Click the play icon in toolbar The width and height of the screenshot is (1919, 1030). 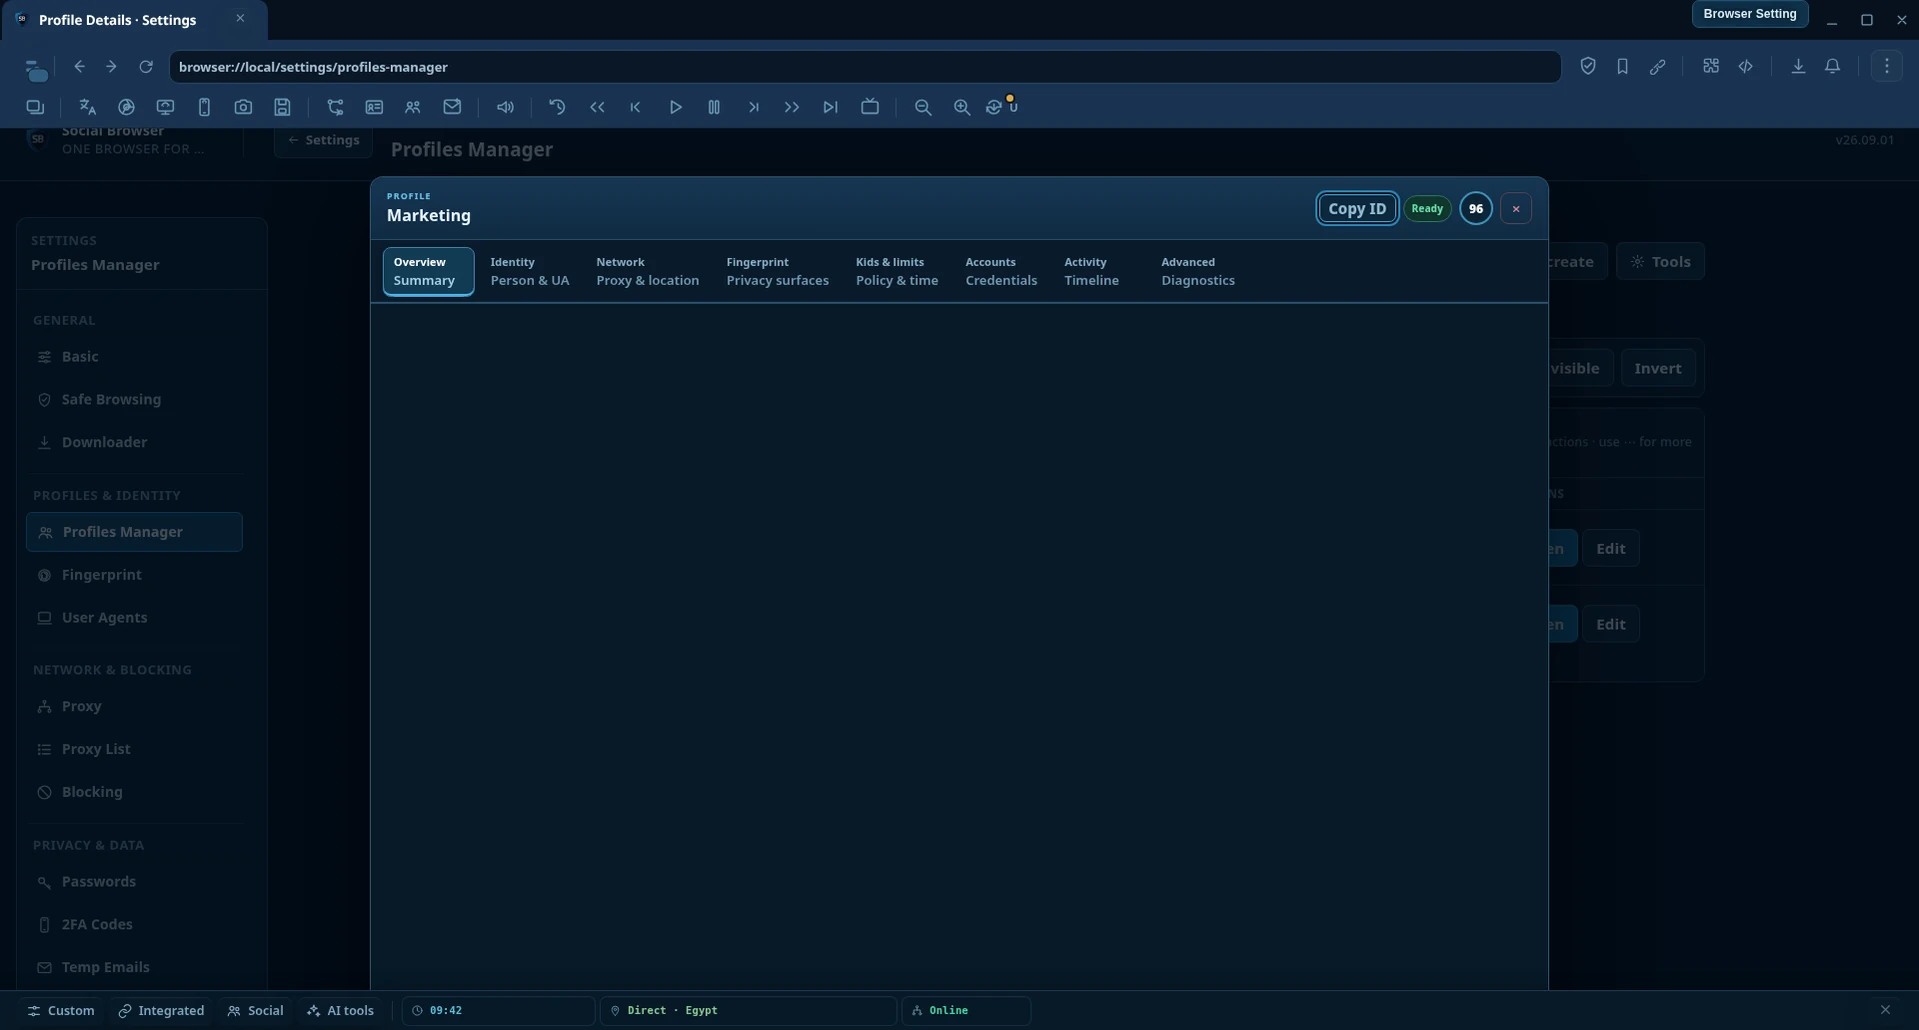[x=675, y=107]
